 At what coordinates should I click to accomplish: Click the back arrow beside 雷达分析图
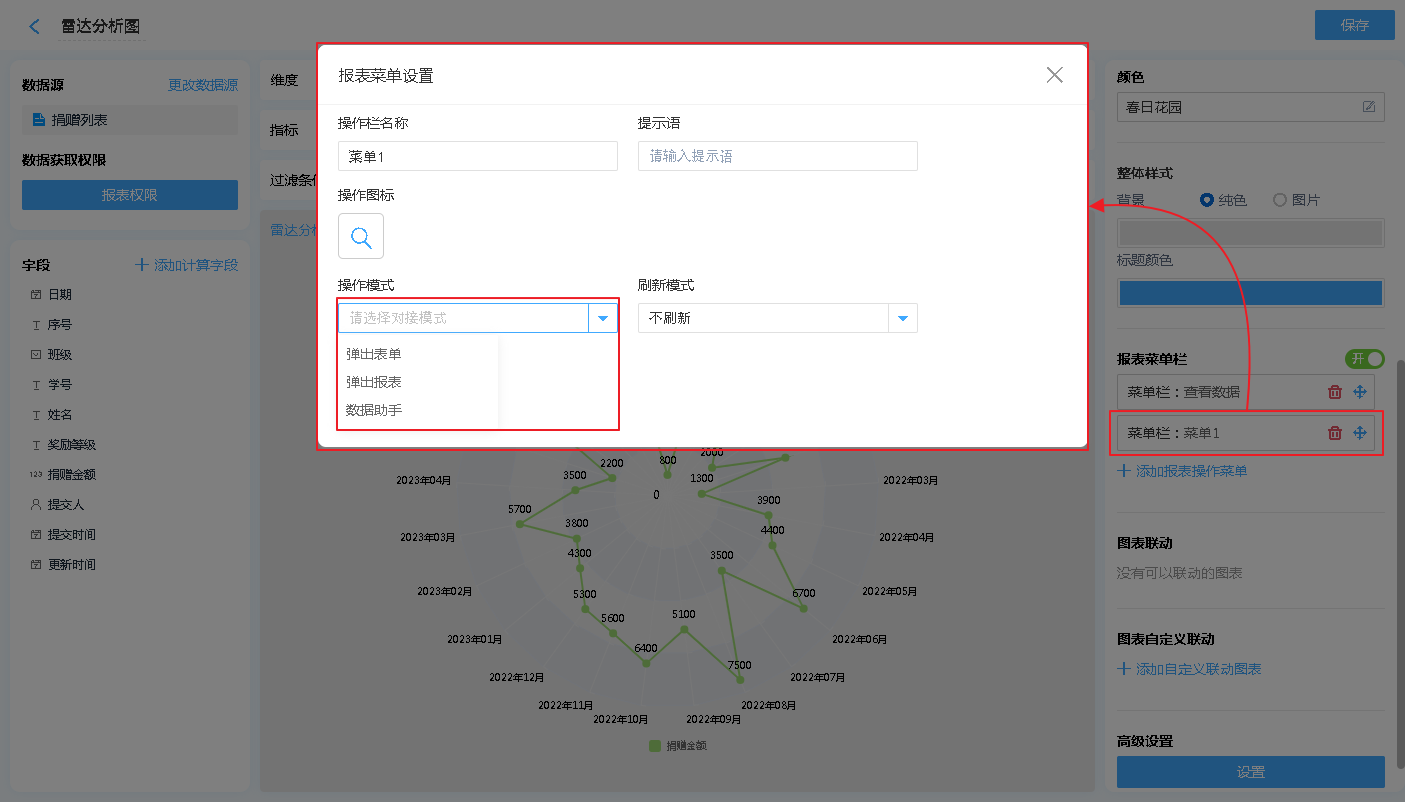click(35, 27)
